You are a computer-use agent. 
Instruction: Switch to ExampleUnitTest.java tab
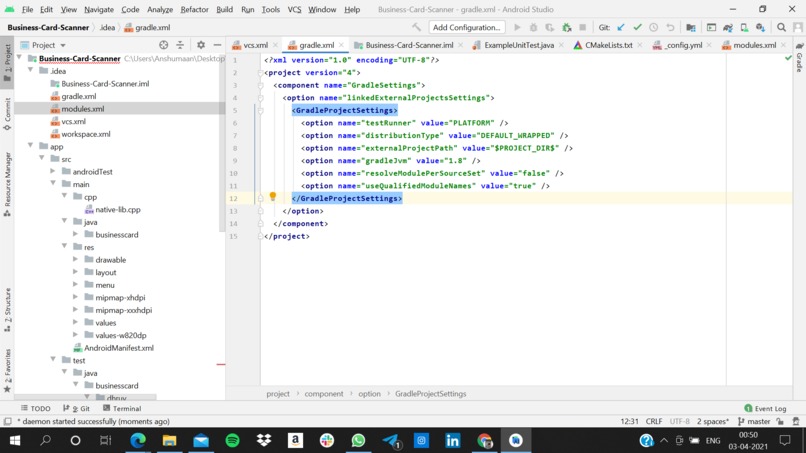(519, 45)
